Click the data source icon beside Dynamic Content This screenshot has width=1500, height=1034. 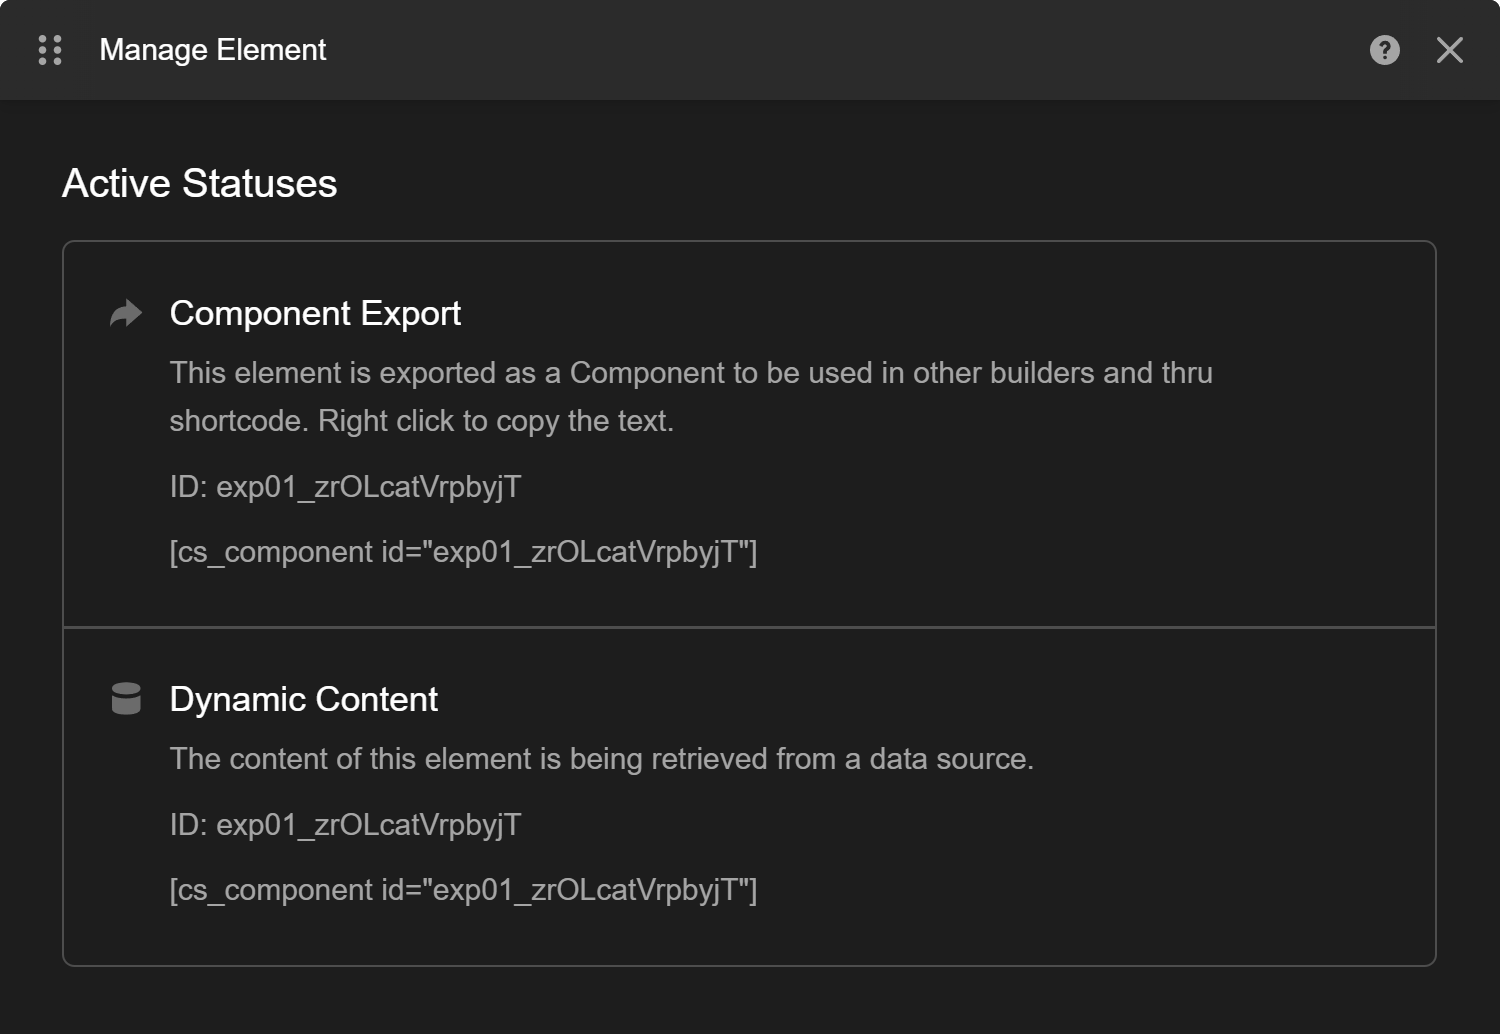pos(126,698)
